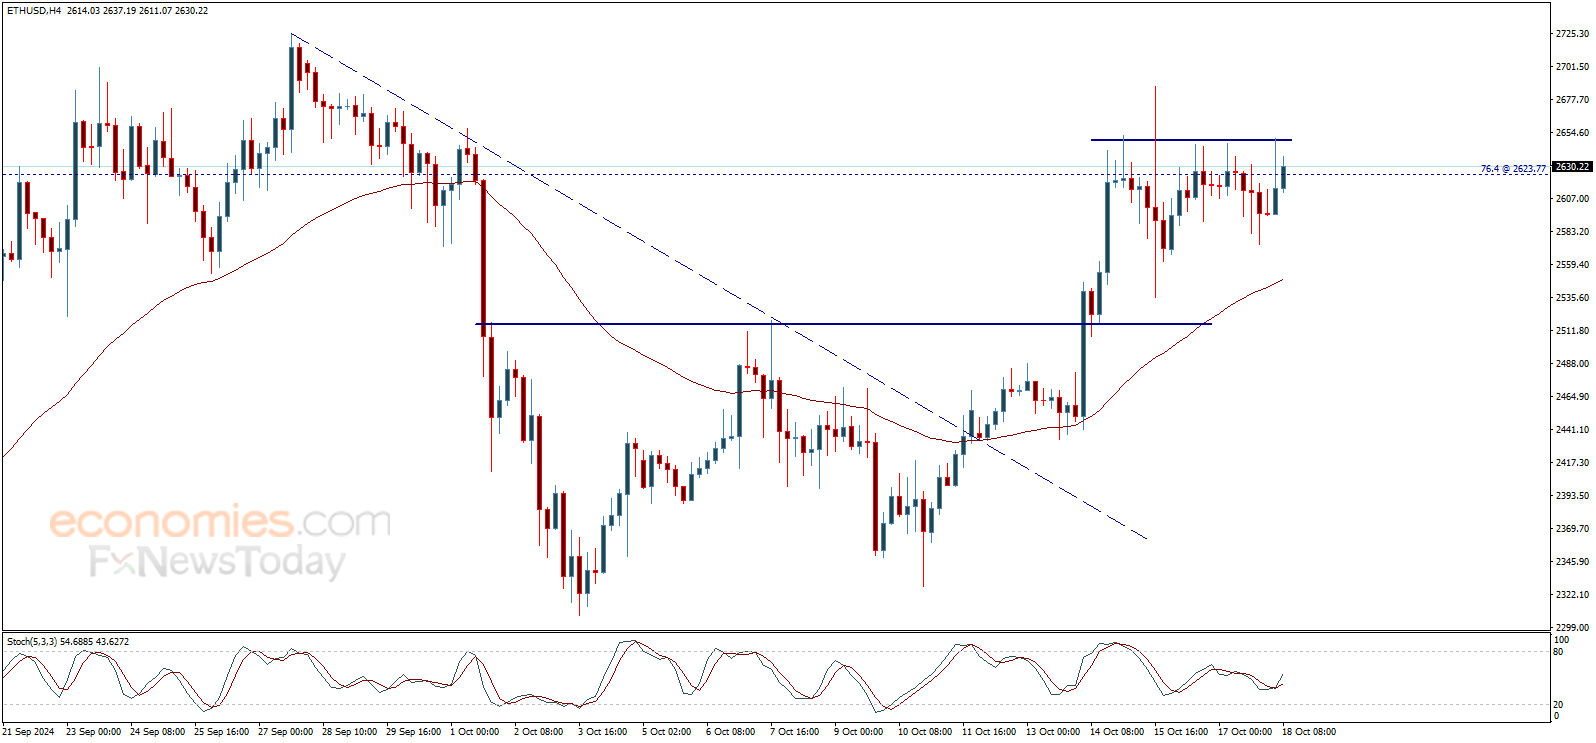1596x743 pixels.
Task: Click the '27 Sep 00:00' time label
Action: [285, 732]
